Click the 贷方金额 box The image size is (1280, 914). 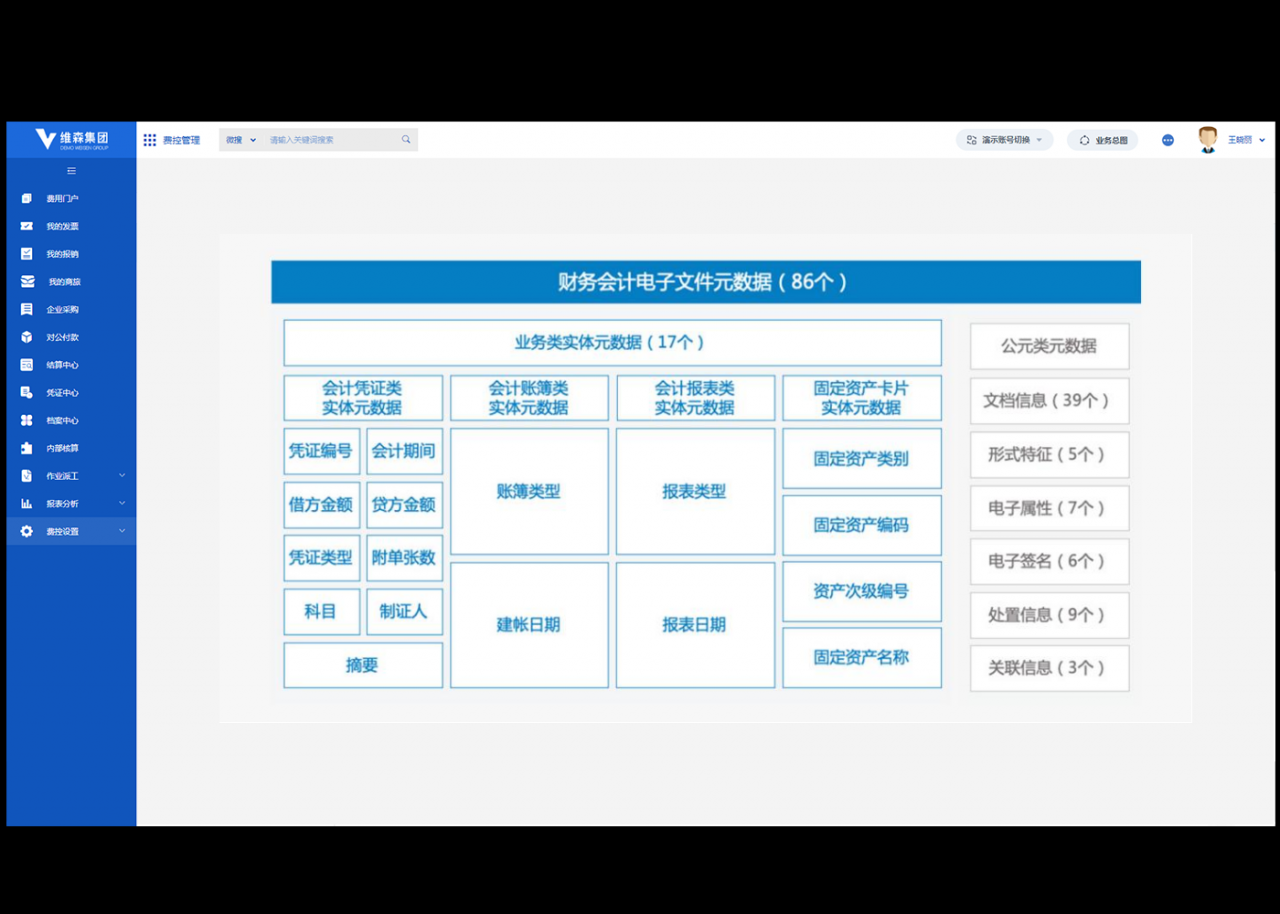click(x=404, y=505)
